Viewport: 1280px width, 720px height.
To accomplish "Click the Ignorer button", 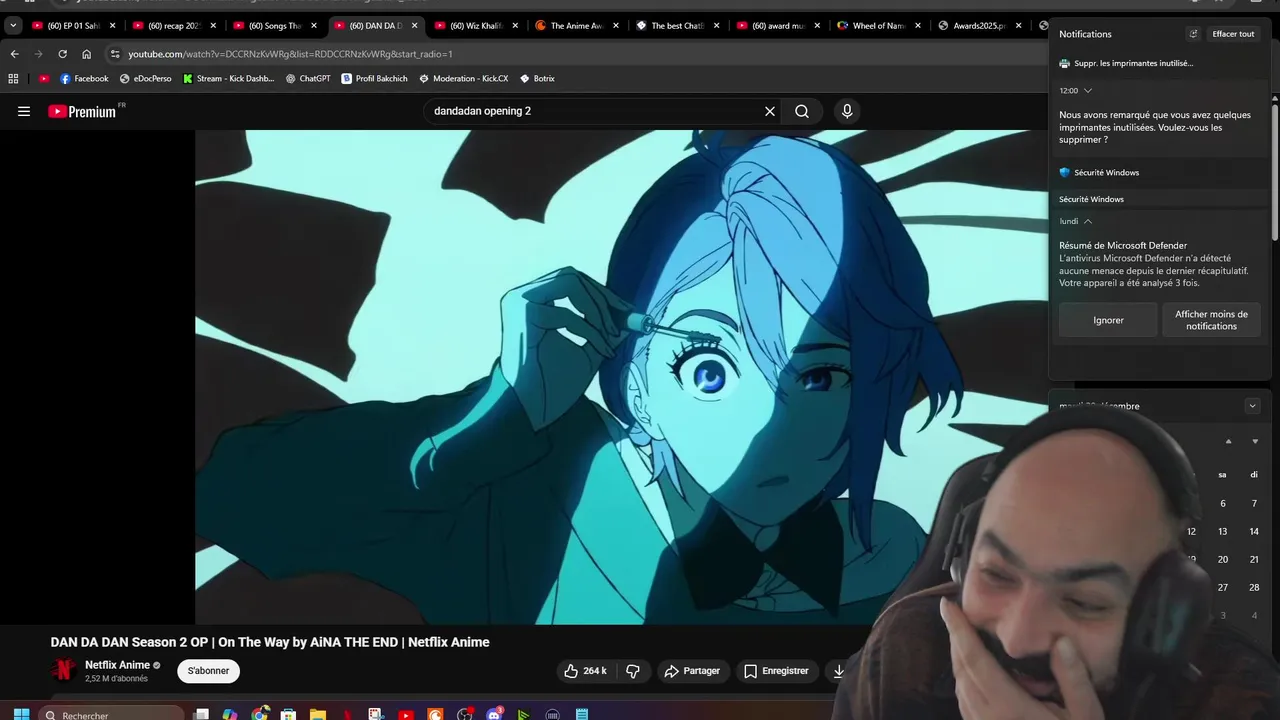I will (x=1108, y=320).
